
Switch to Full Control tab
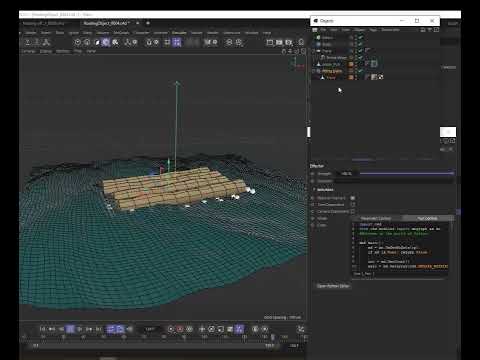click(x=427, y=218)
